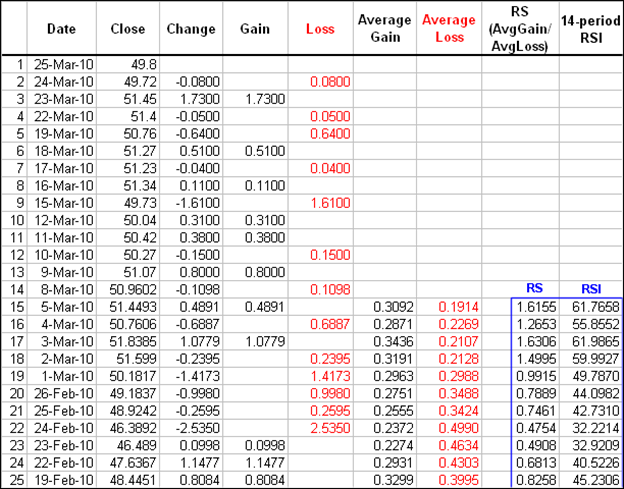The image size is (624, 489).
Task: Click close value 50.9602
Action: [x=133, y=289]
